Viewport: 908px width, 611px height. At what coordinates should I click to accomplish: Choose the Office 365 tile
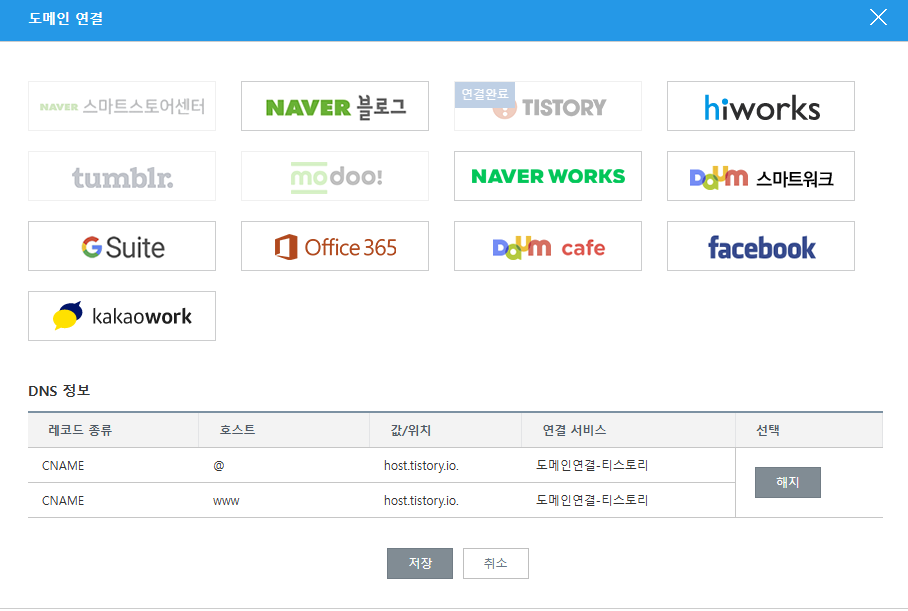[335, 246]
